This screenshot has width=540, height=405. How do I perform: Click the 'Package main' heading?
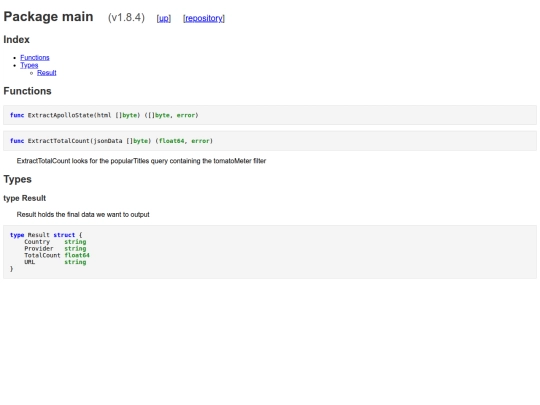(48, 17)
